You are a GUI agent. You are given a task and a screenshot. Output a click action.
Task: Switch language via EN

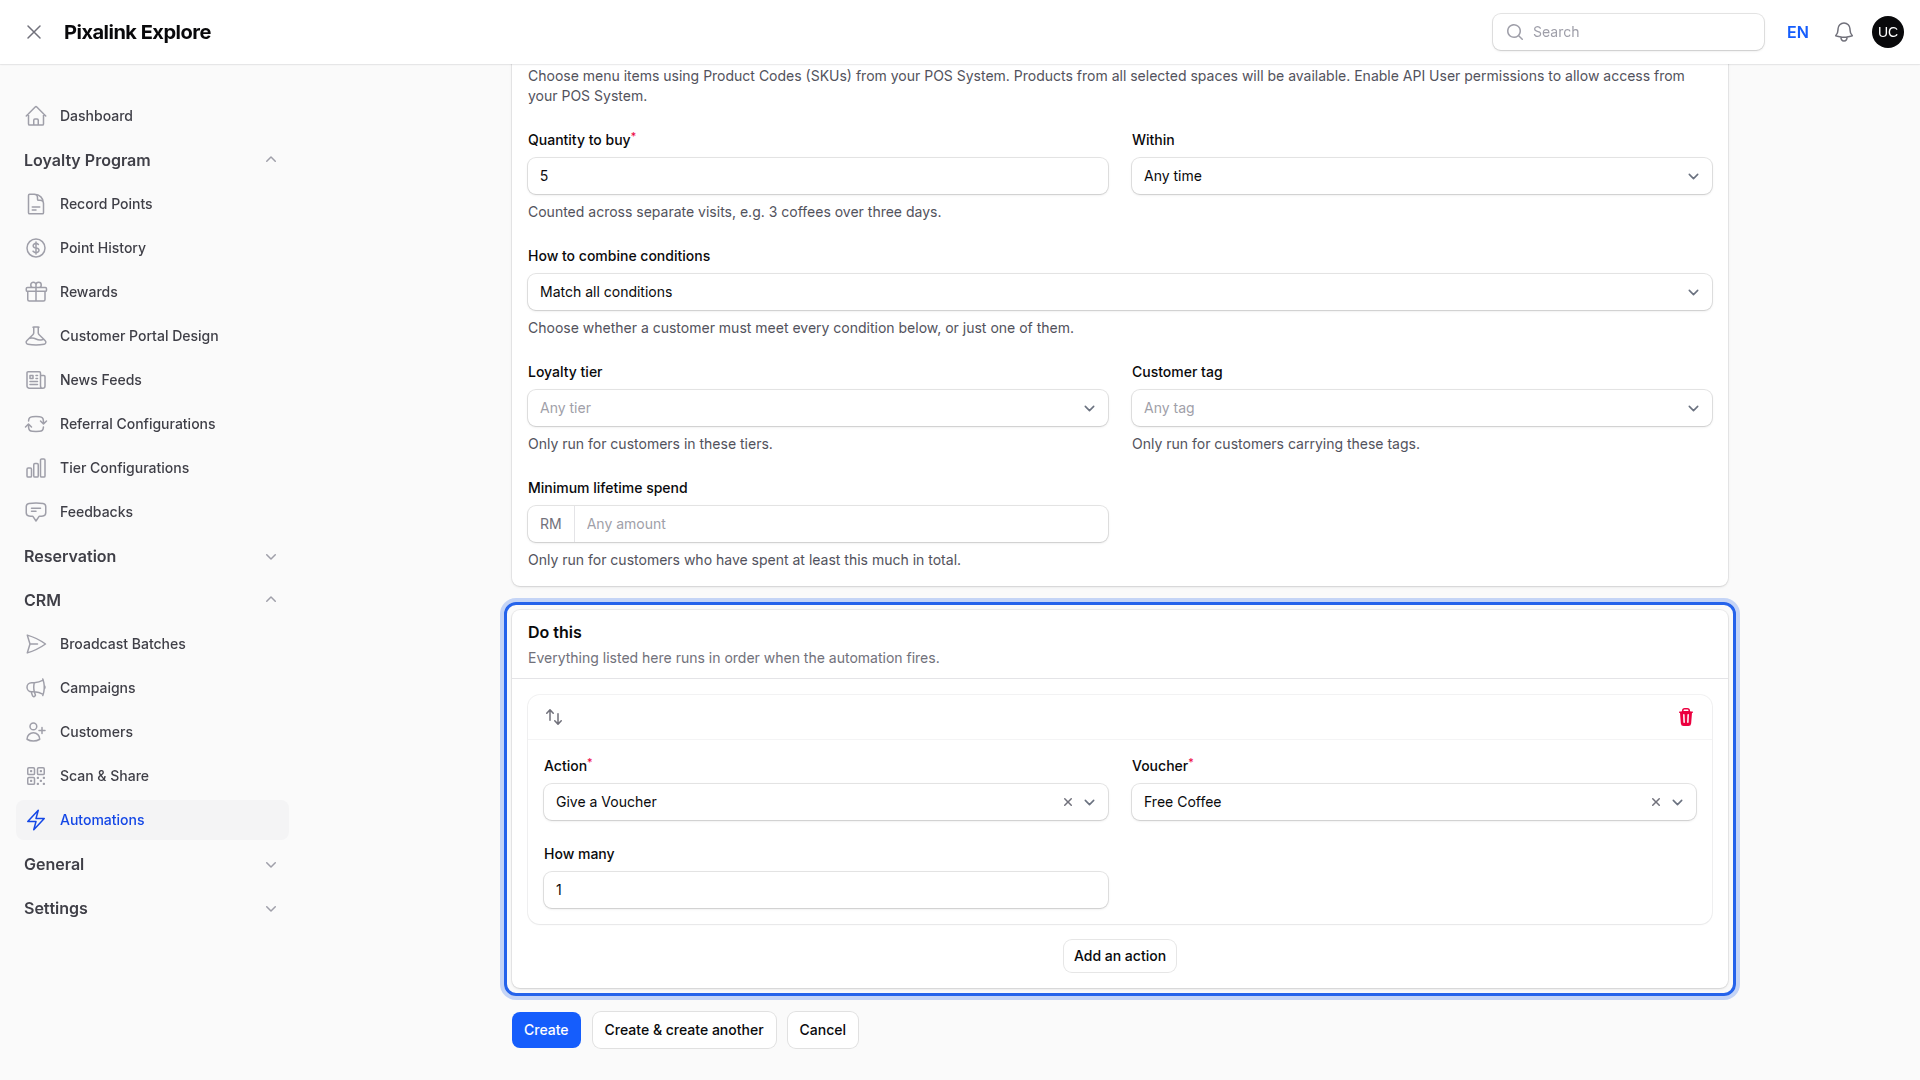[1798, 32]
